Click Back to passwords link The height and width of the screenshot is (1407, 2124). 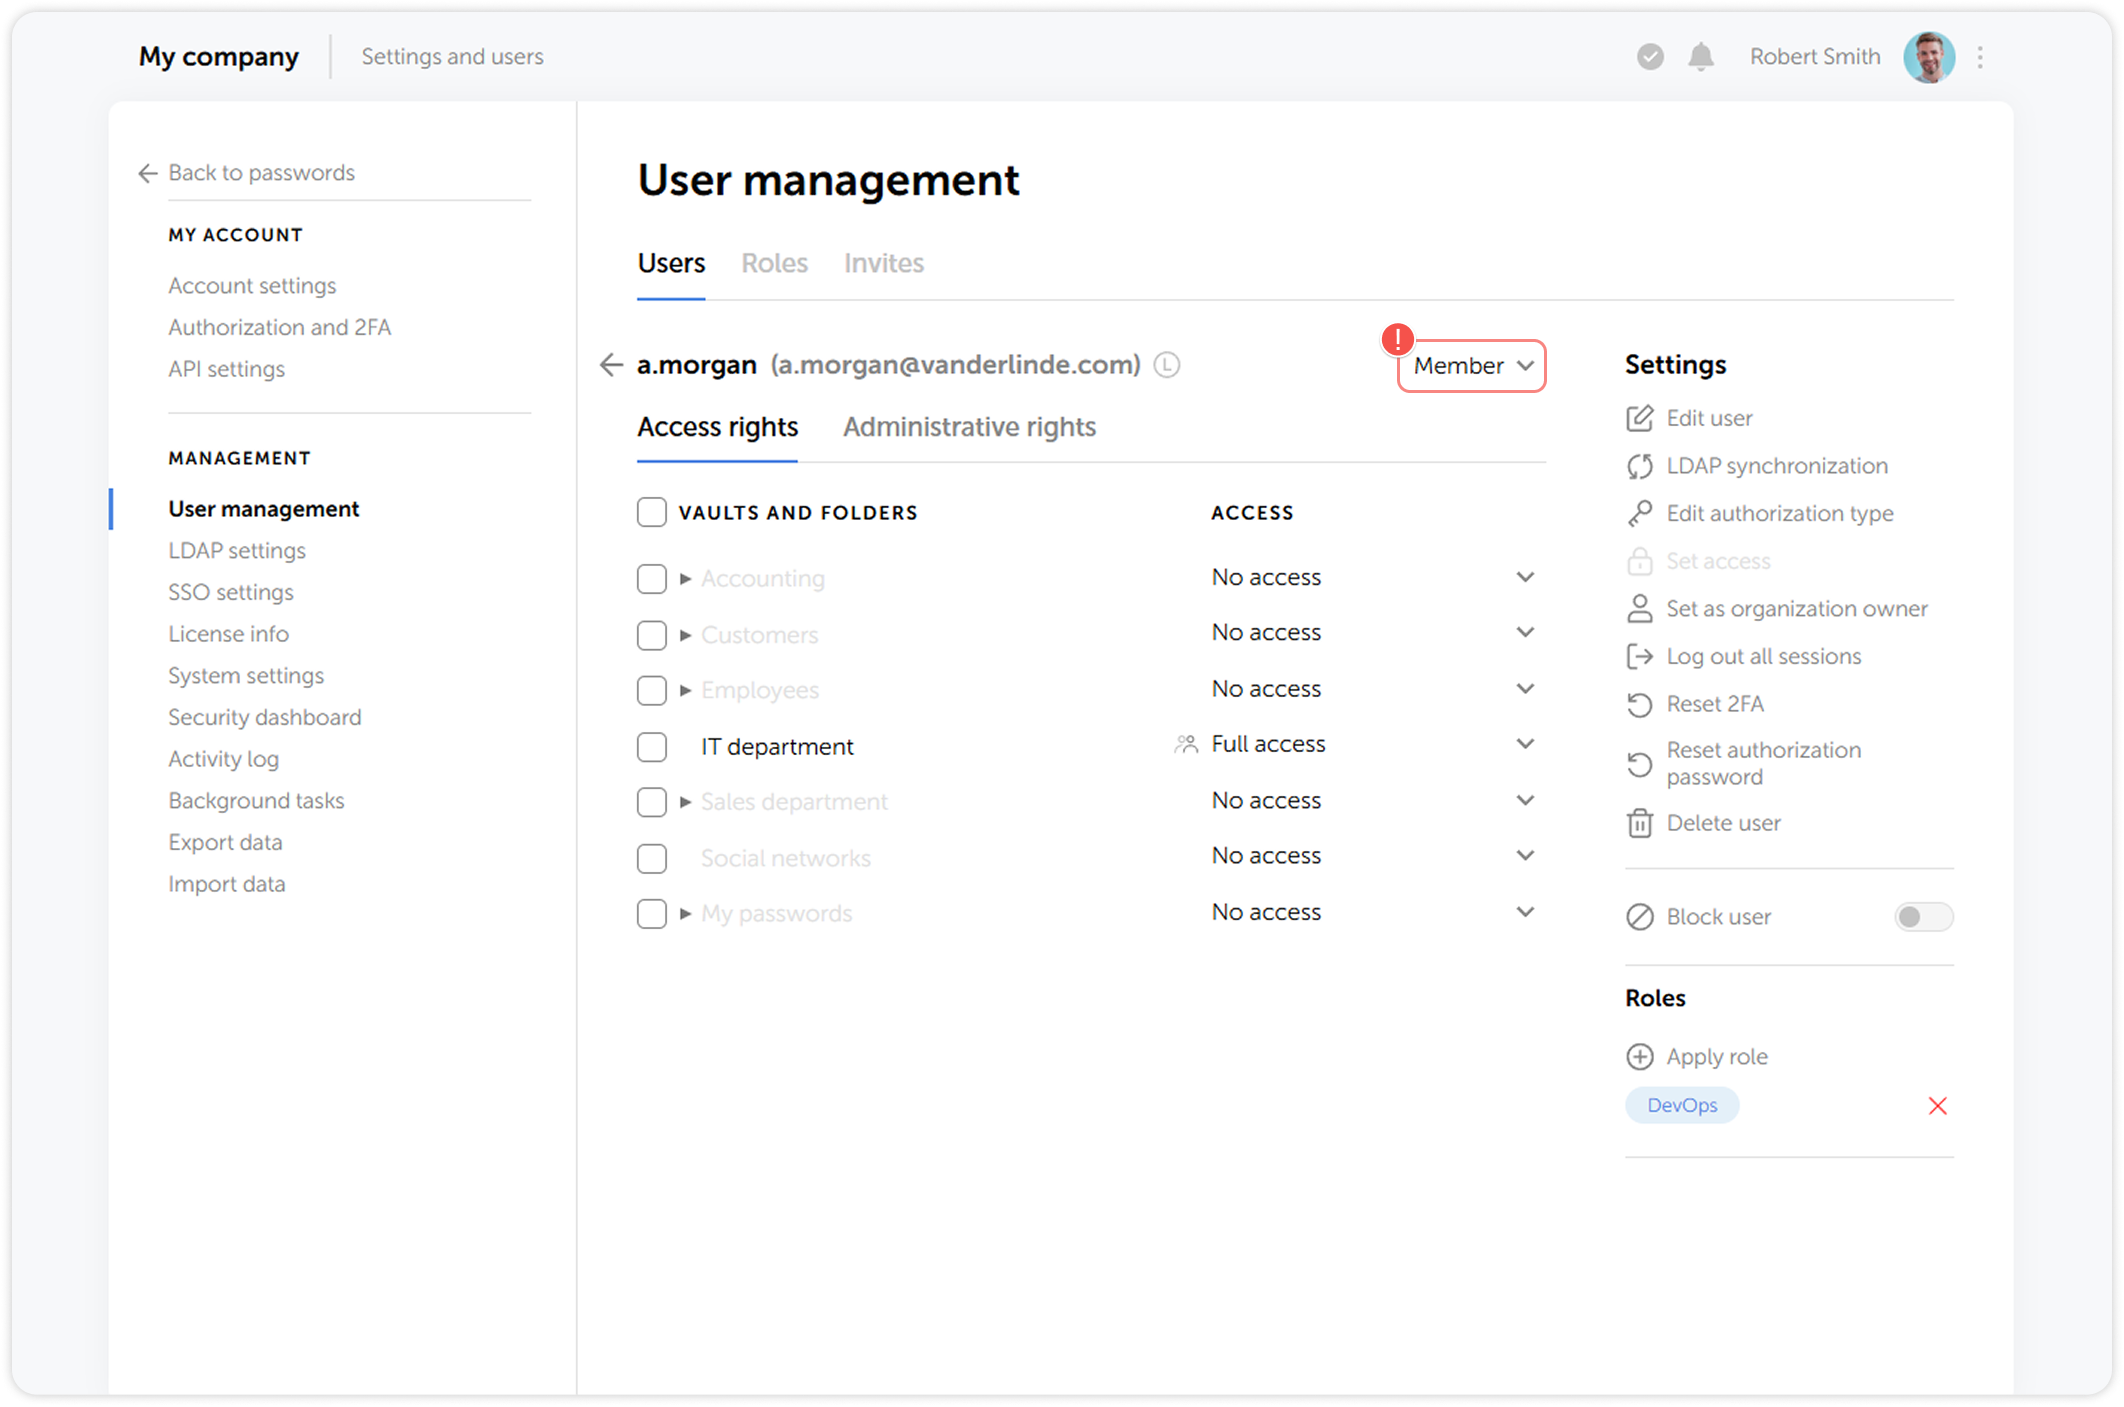262,172
